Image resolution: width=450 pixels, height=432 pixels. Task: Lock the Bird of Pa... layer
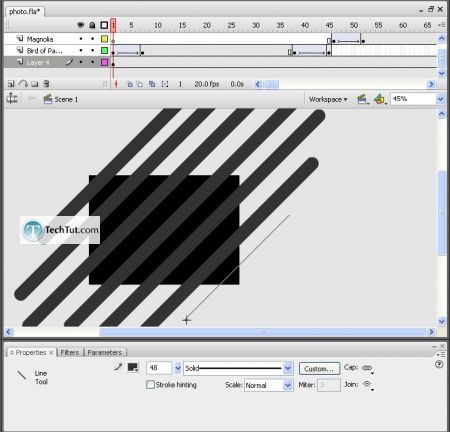click(92, 51)
